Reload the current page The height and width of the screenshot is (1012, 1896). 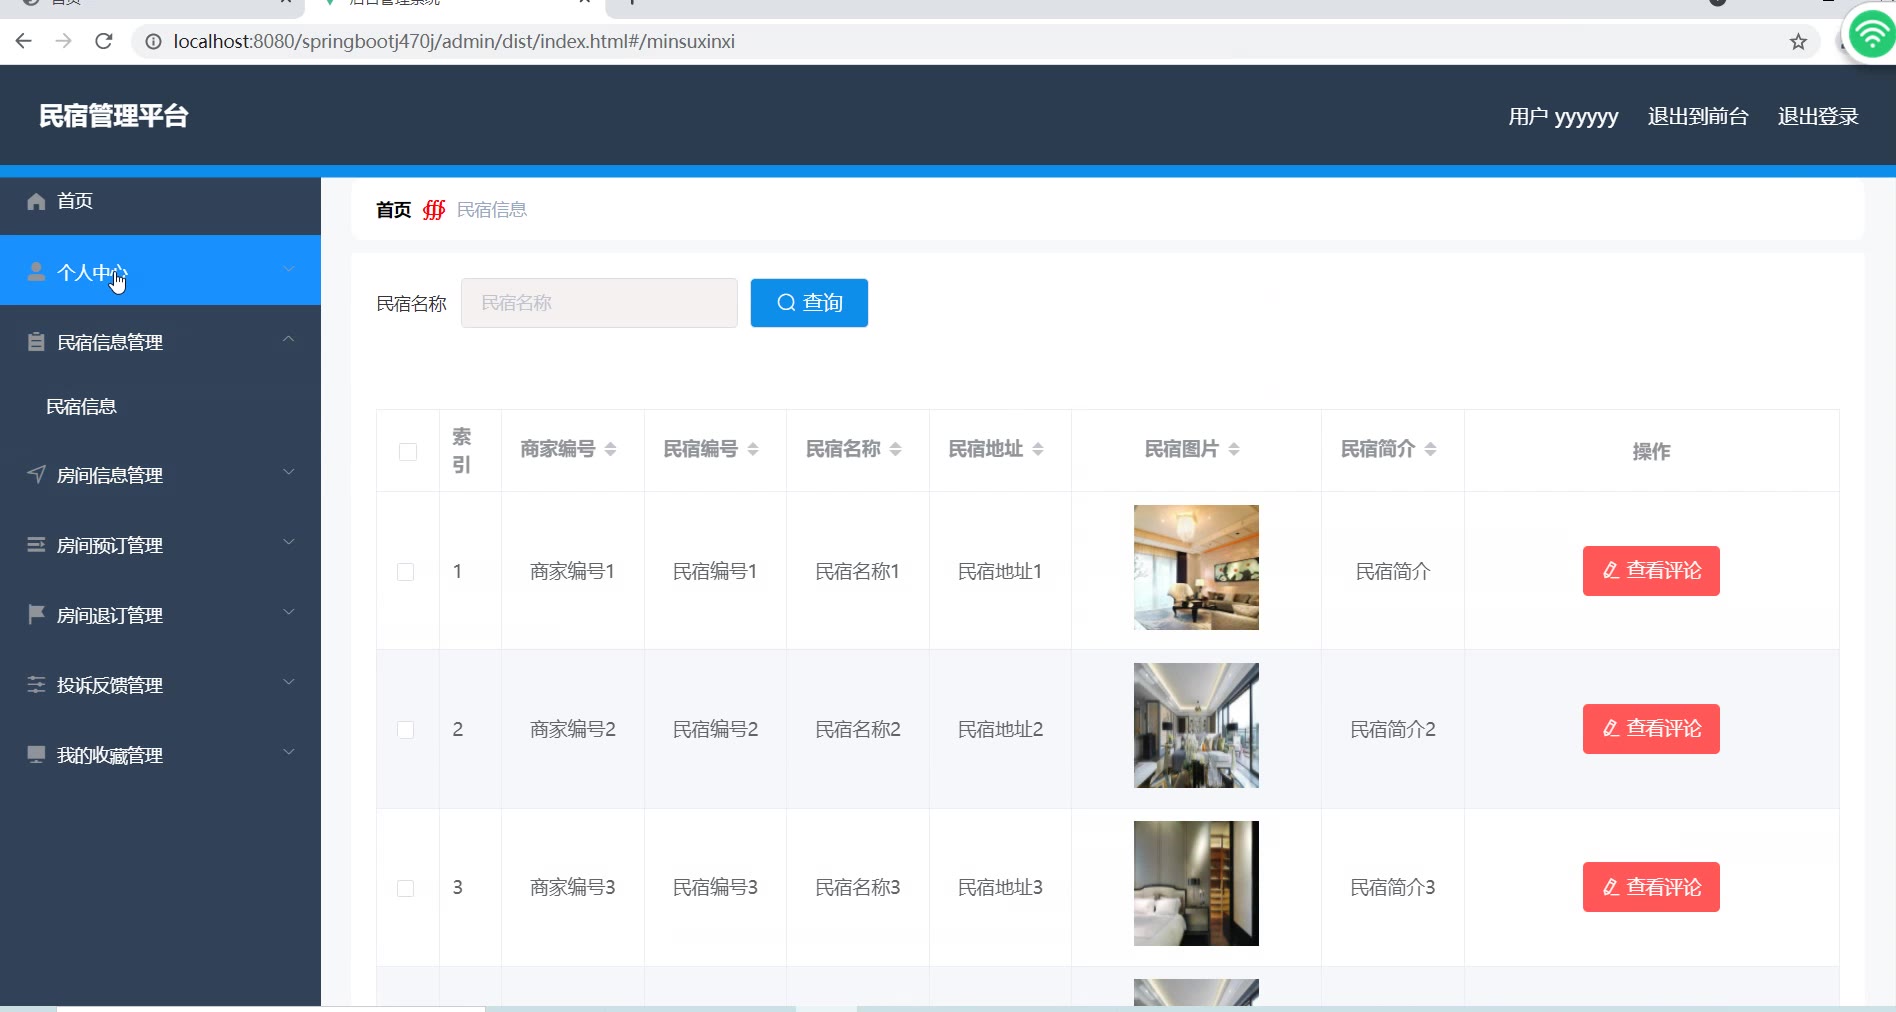point(104,41)
